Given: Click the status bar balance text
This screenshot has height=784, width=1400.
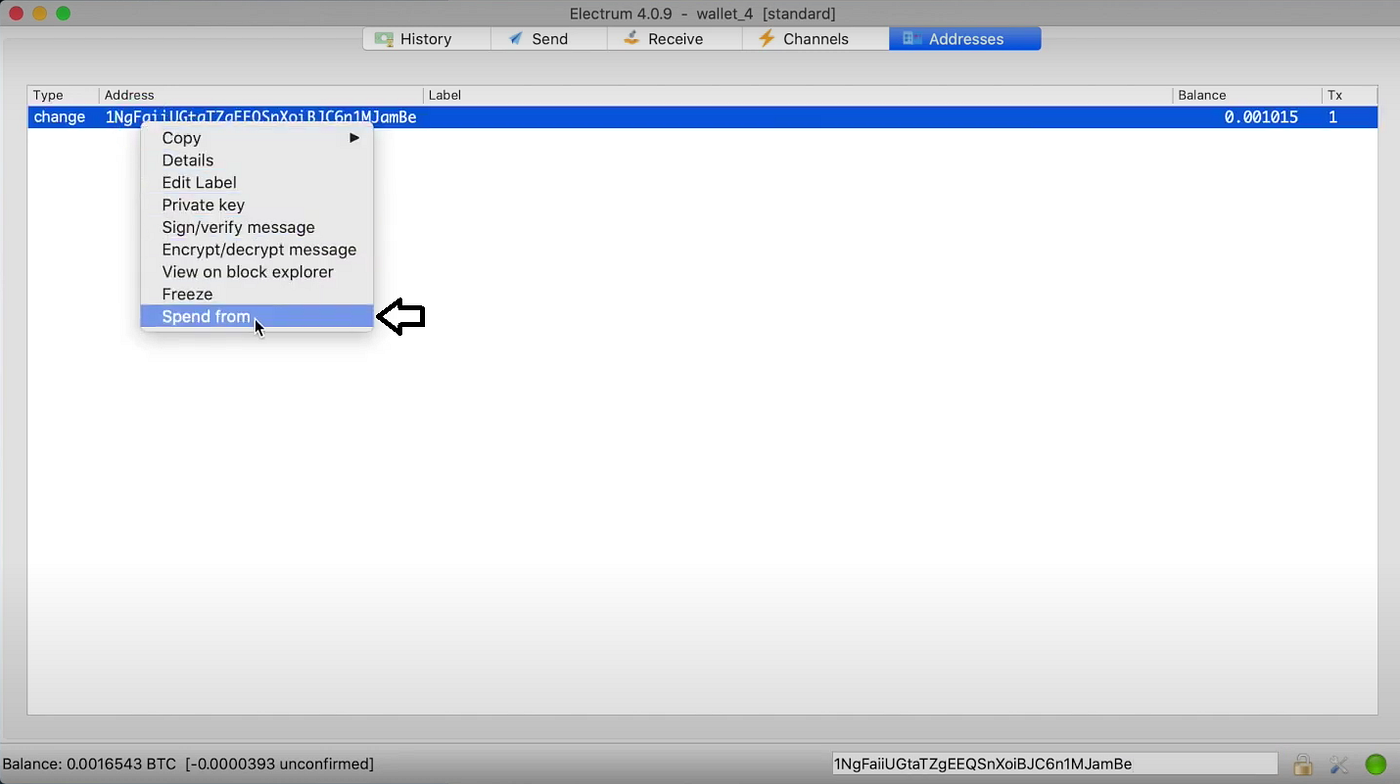Looking at the screenshot, I should [188, 764].
